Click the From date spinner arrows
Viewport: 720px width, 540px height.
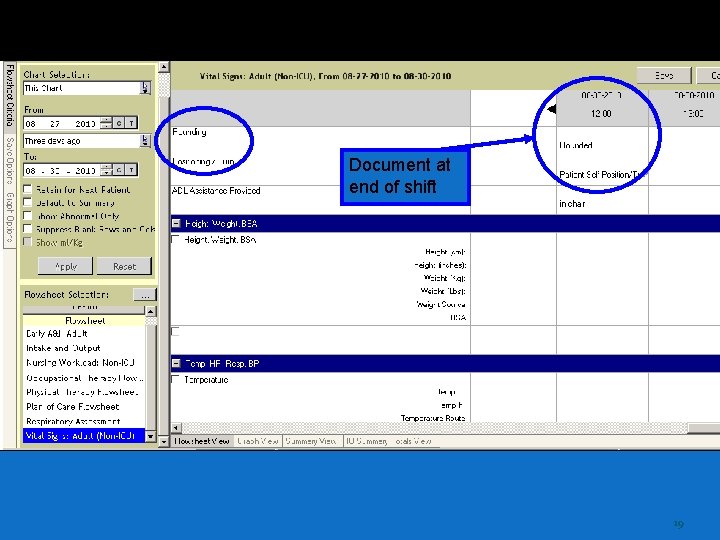point(106,123)
